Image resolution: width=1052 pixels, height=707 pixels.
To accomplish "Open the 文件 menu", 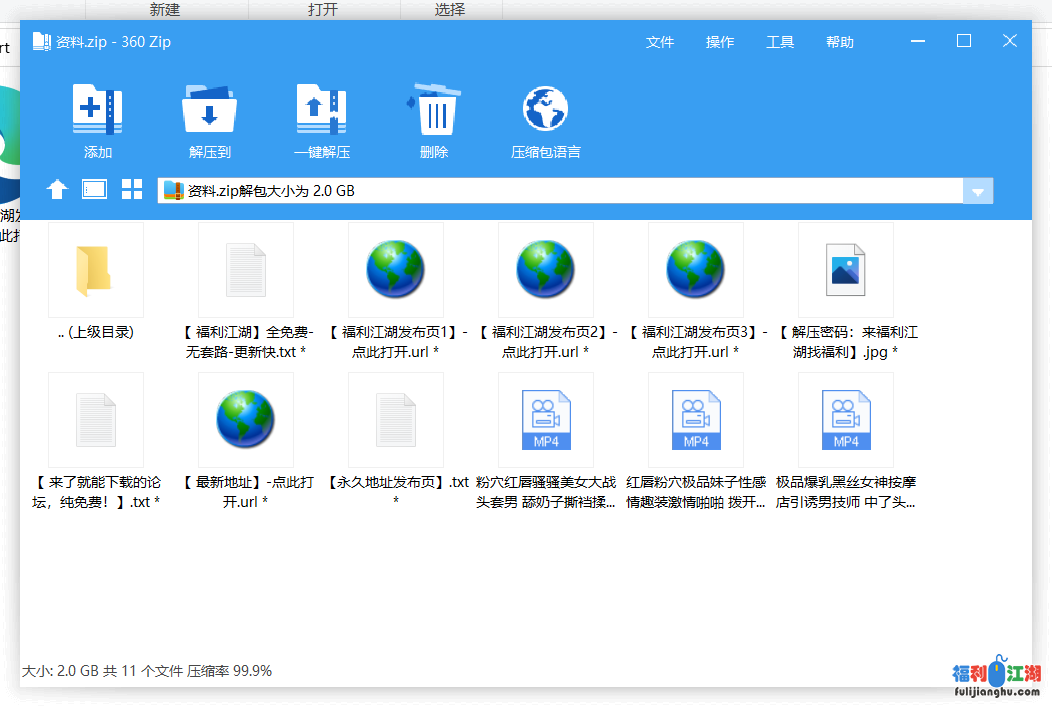I will tap(660, 42).
